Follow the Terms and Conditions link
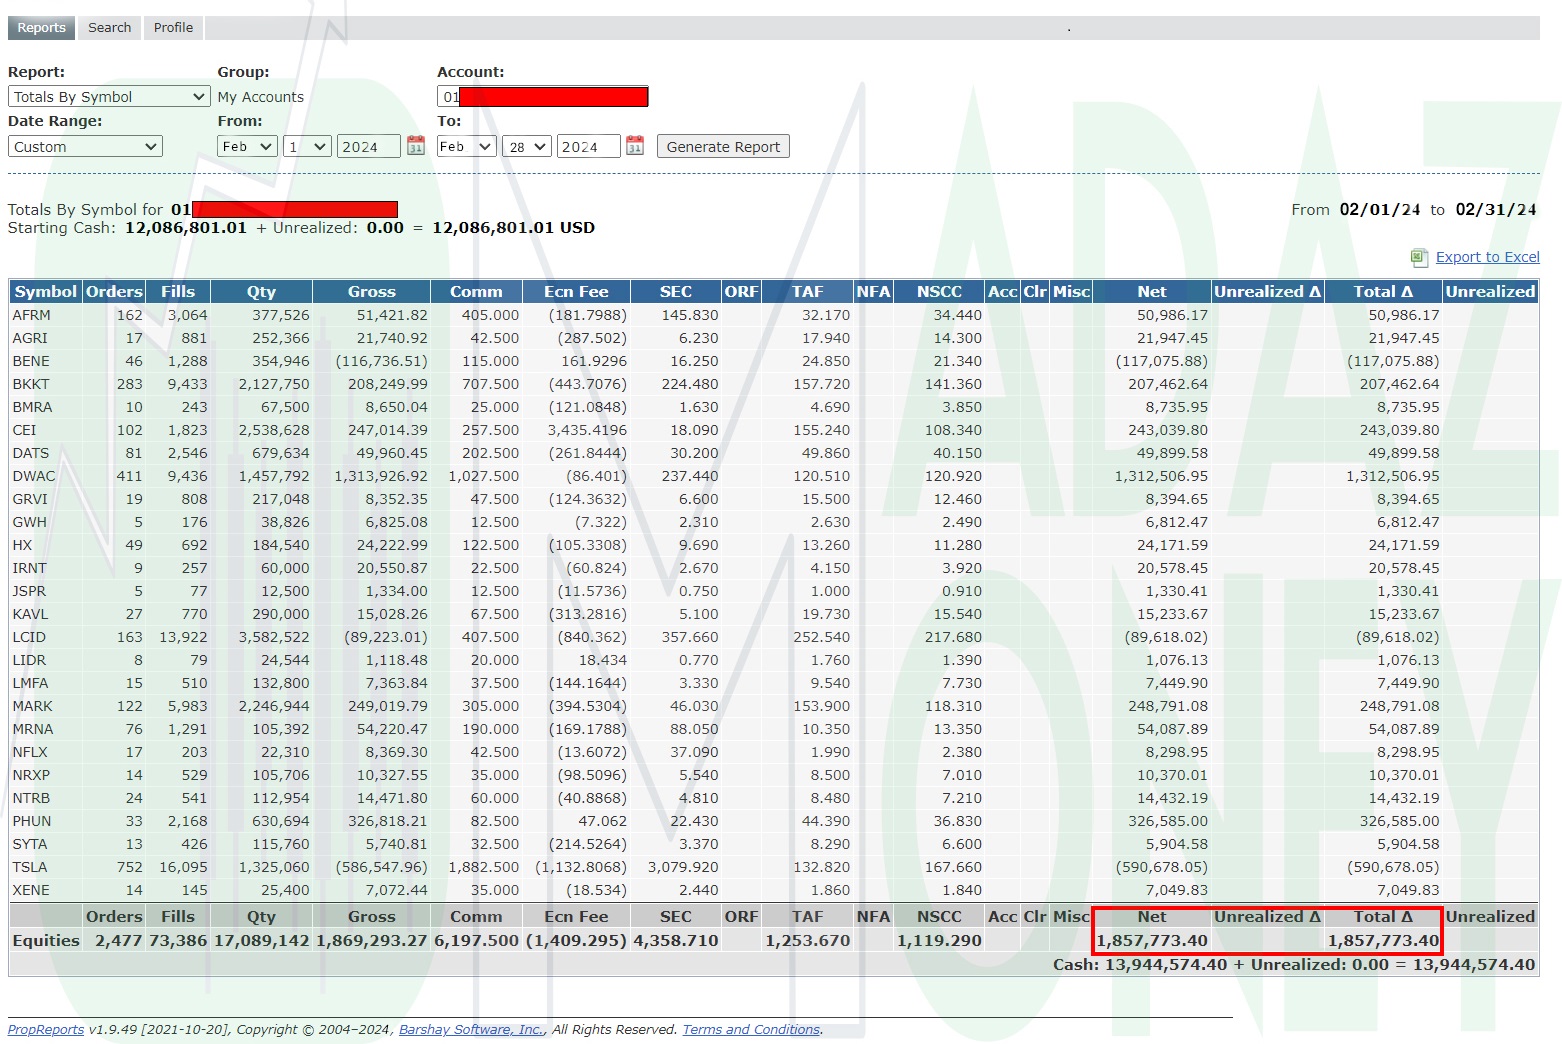This screenshot has height=1044, width=1562. (x=751, y=1030)
